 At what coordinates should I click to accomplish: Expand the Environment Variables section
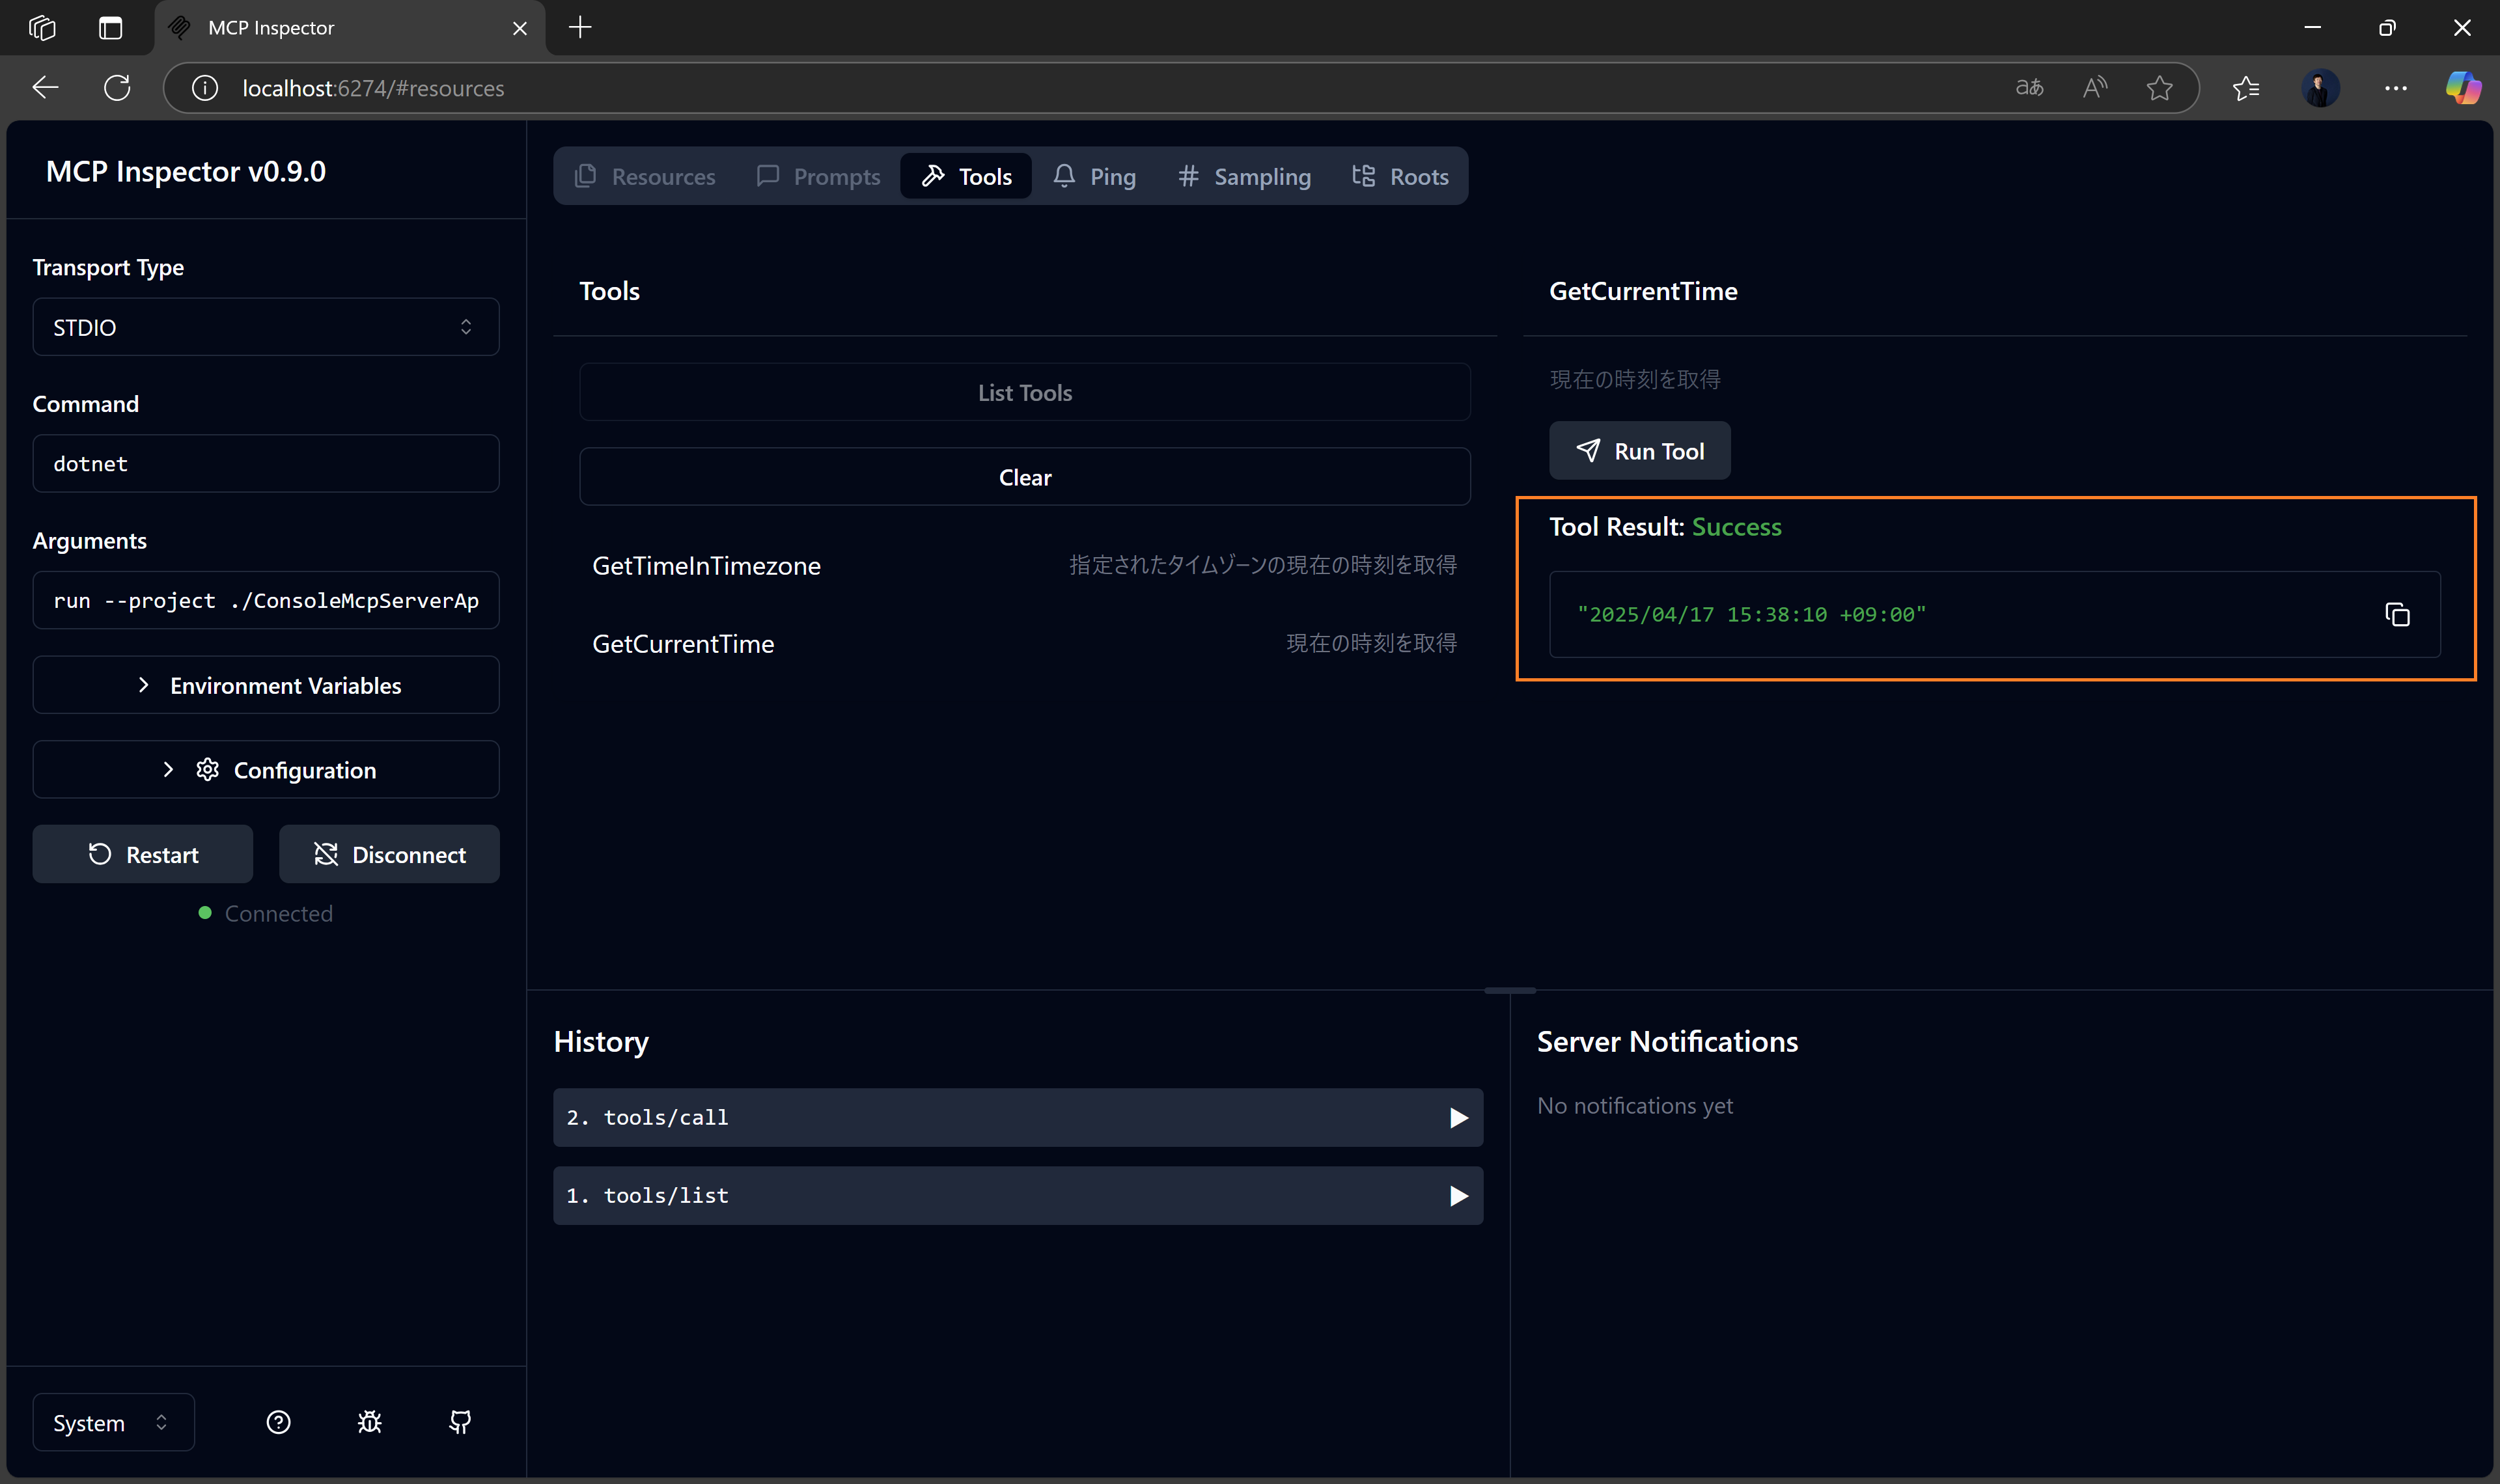(x=266, y=685)
